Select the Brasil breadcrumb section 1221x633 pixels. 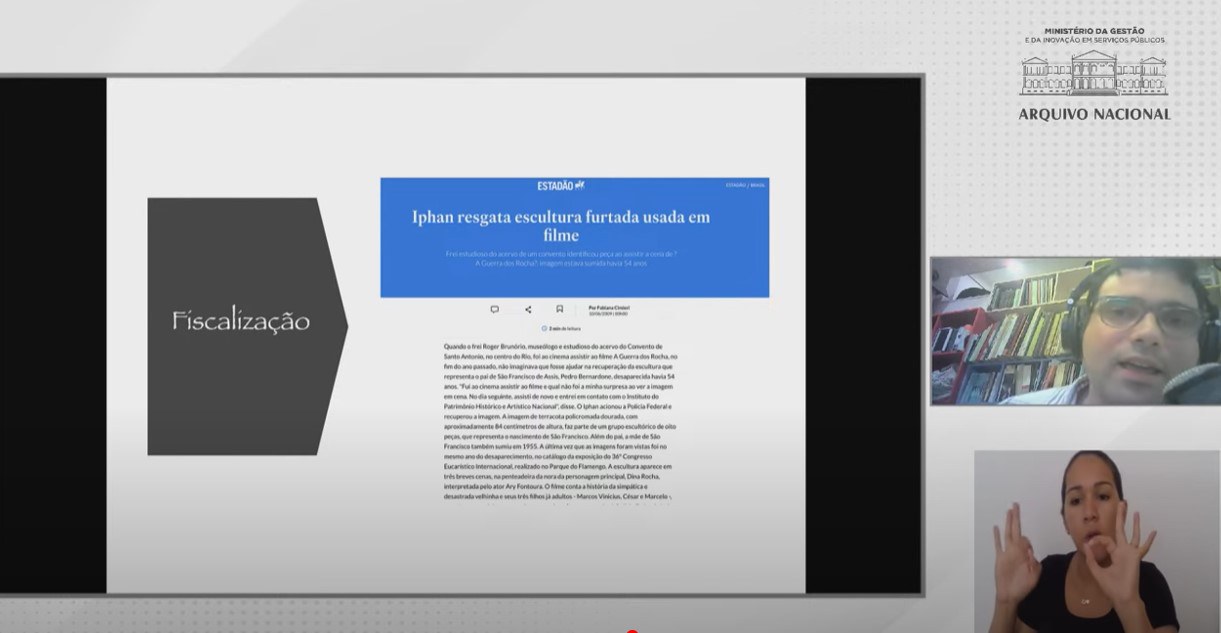pos(758,185)
